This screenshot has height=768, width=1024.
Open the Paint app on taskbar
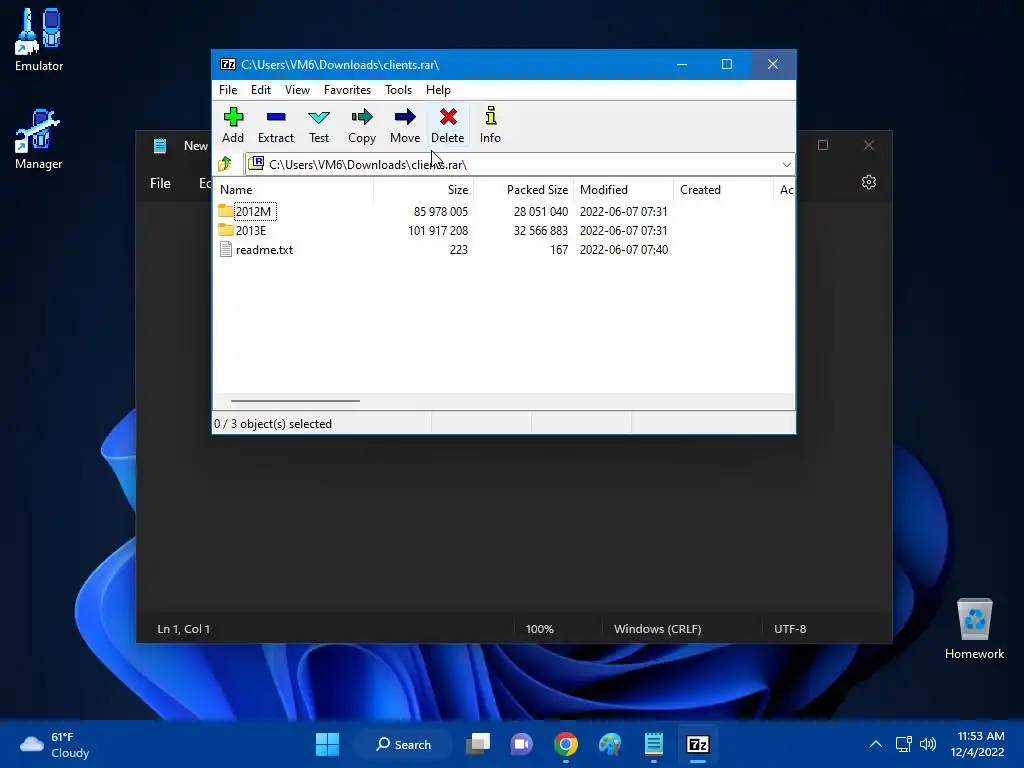[x=610, y=744]
